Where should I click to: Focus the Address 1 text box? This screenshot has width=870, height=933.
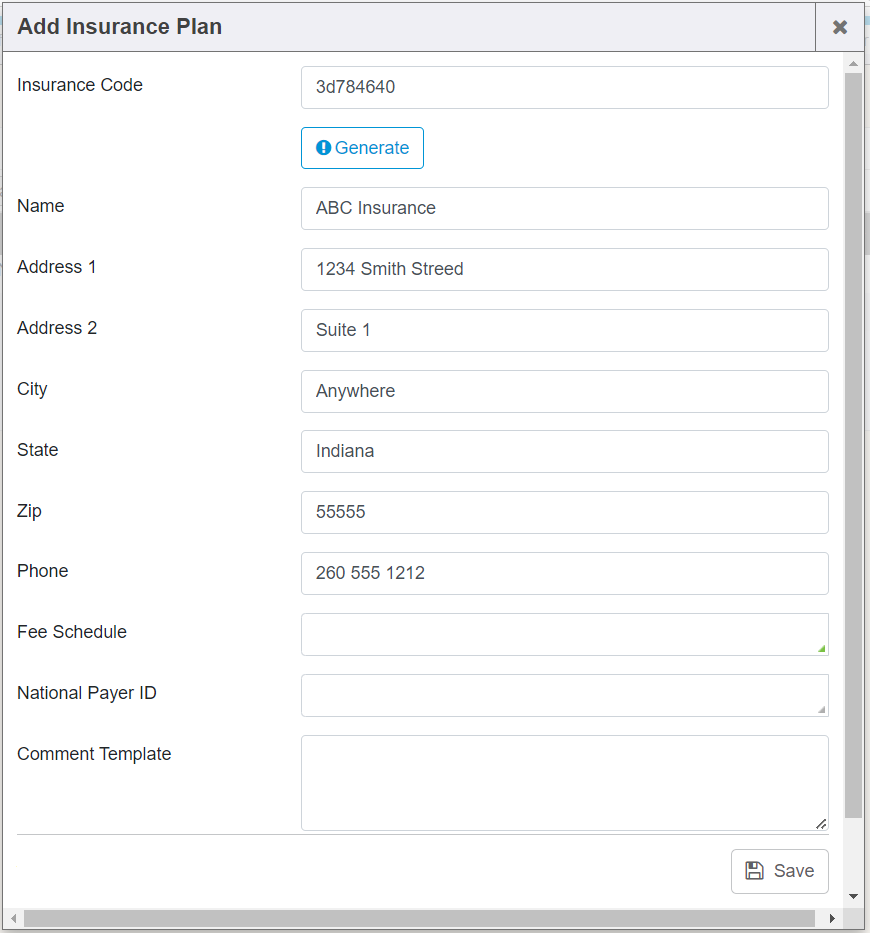click(x=564, y=269)
